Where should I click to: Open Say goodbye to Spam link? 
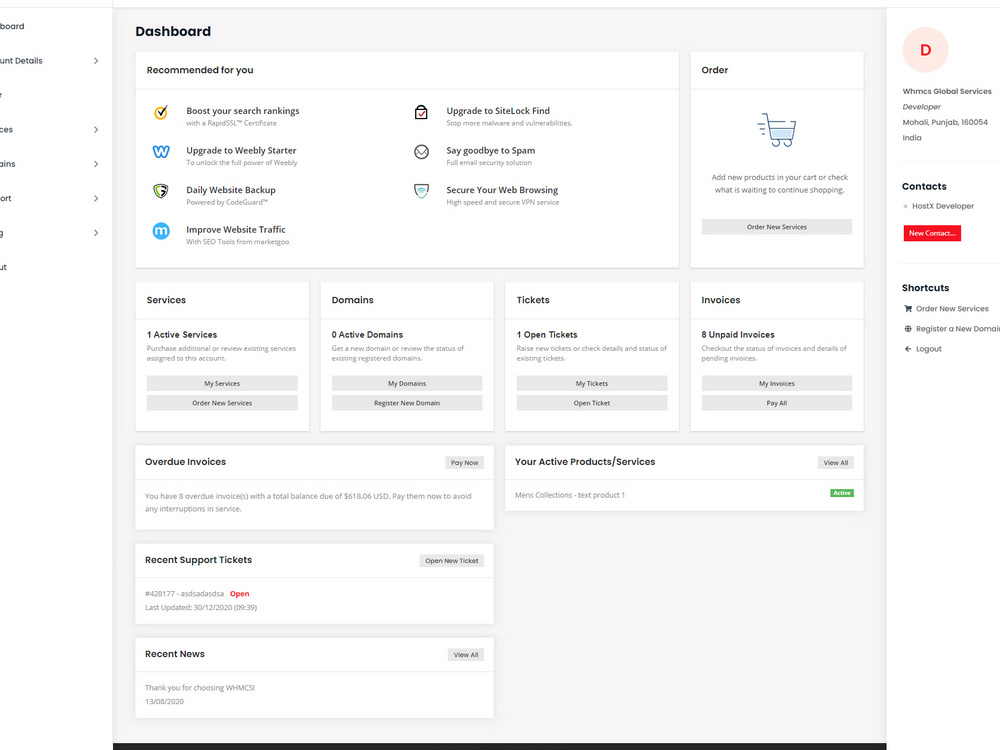point(490,151)
